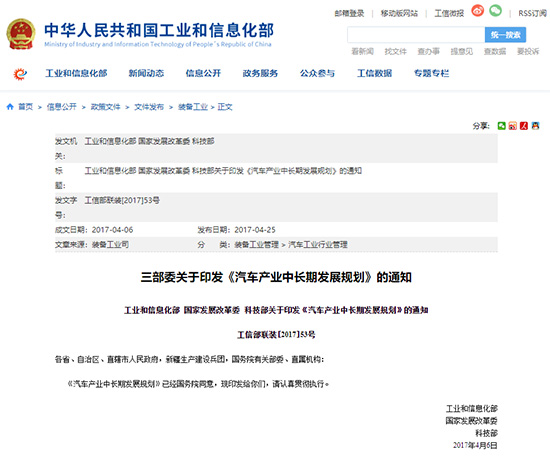
Task: Open 信息公开 navigation menu
Action: 203,73
